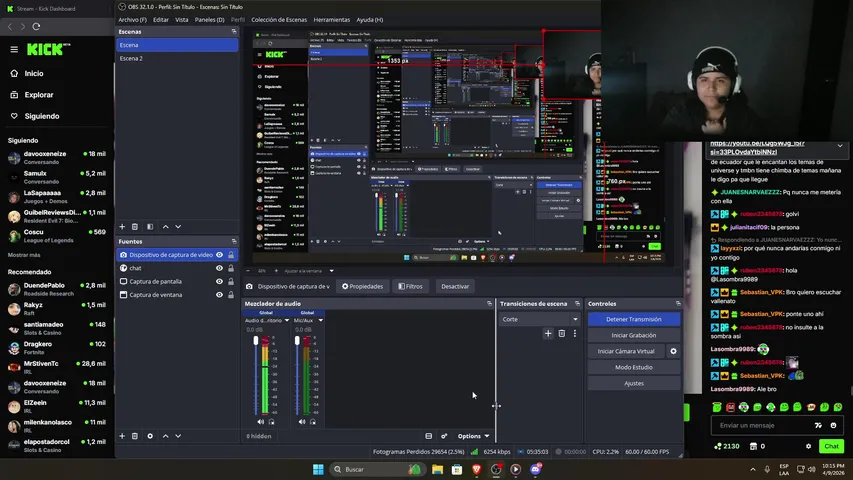Open audio mixer advanced properties gear
The width and height of the screenshot is (853, 480).
click(444, 436)
